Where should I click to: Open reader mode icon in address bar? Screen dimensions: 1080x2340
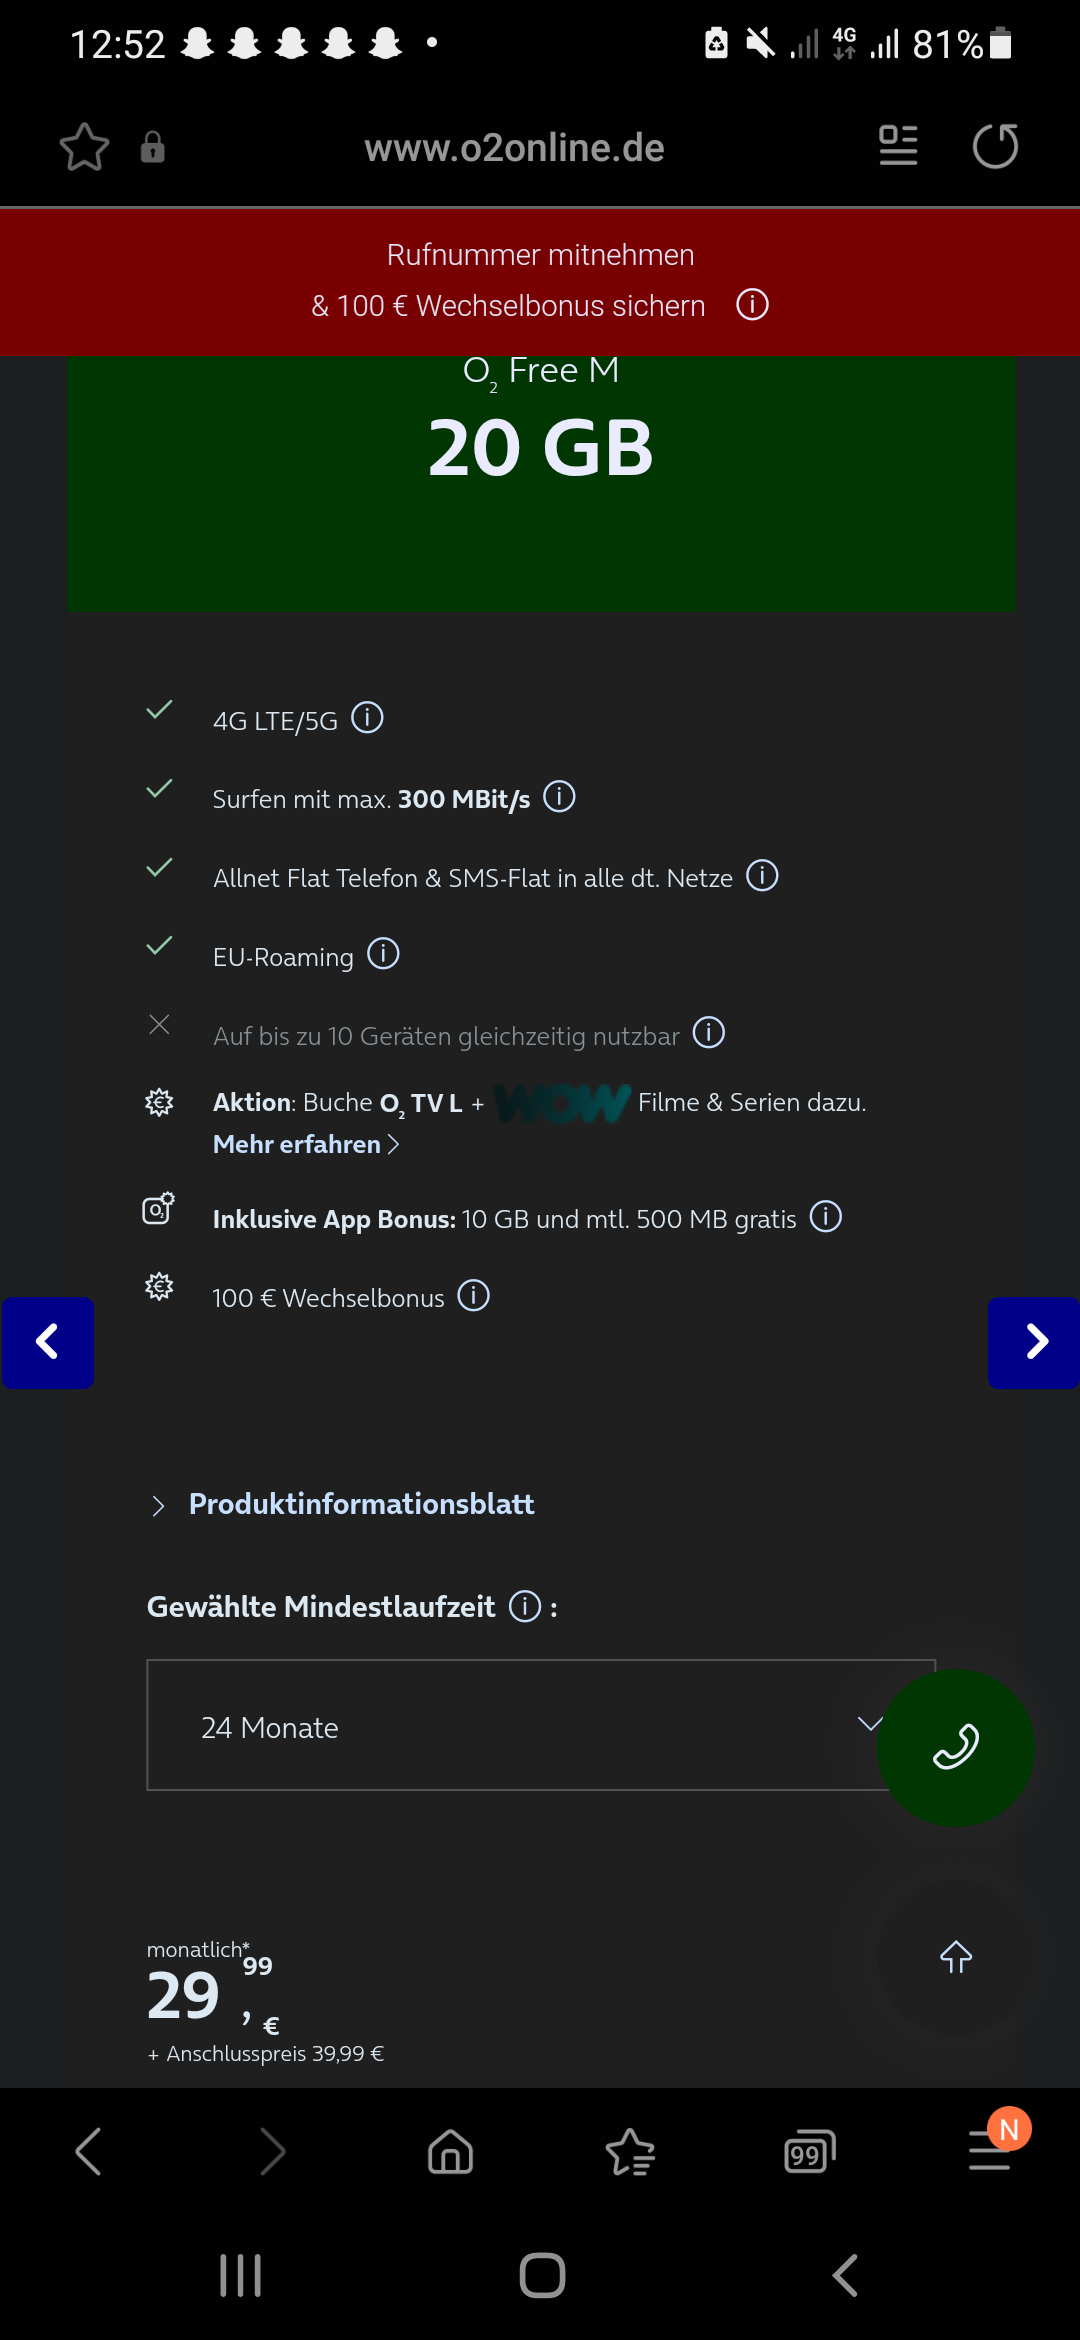[x=898, y=146]
